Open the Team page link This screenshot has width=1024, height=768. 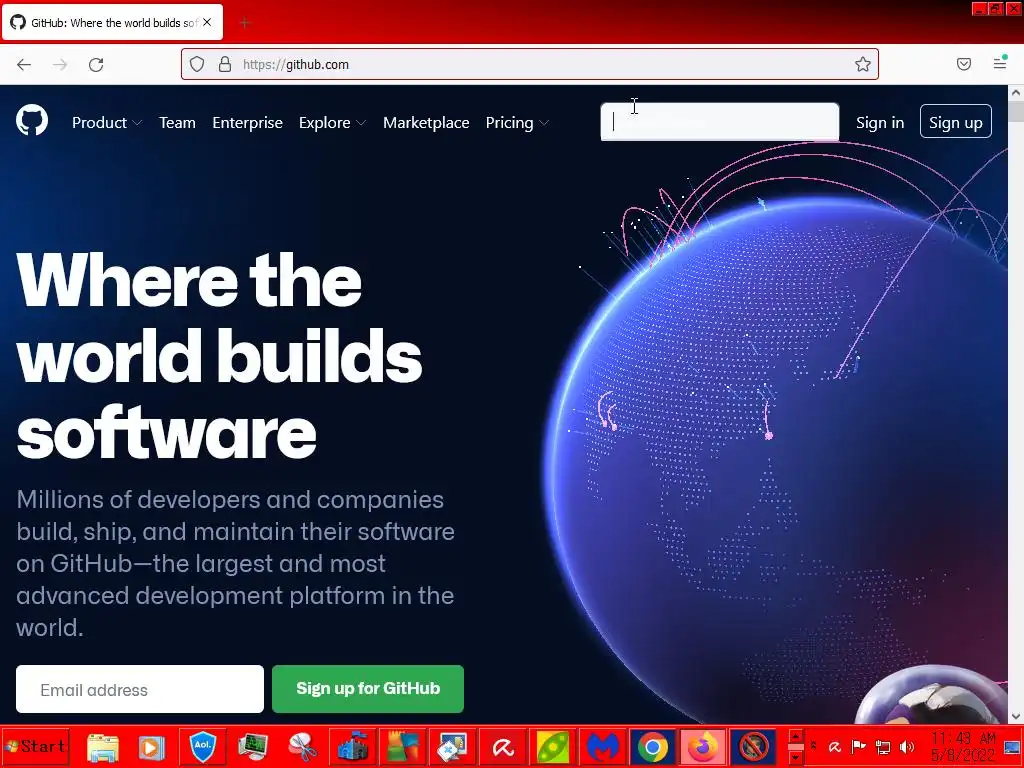pyautogui.click(x=178, y=123)
